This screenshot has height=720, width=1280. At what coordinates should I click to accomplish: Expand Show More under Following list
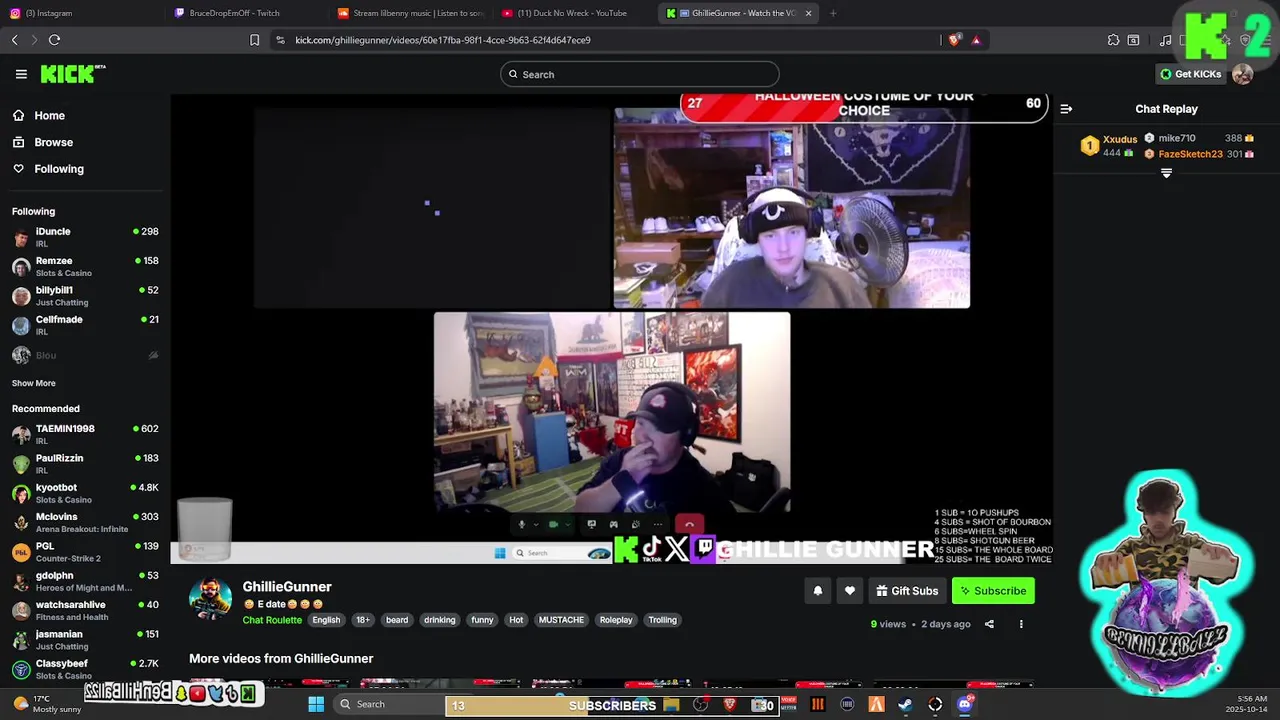(x=34, y=383)
